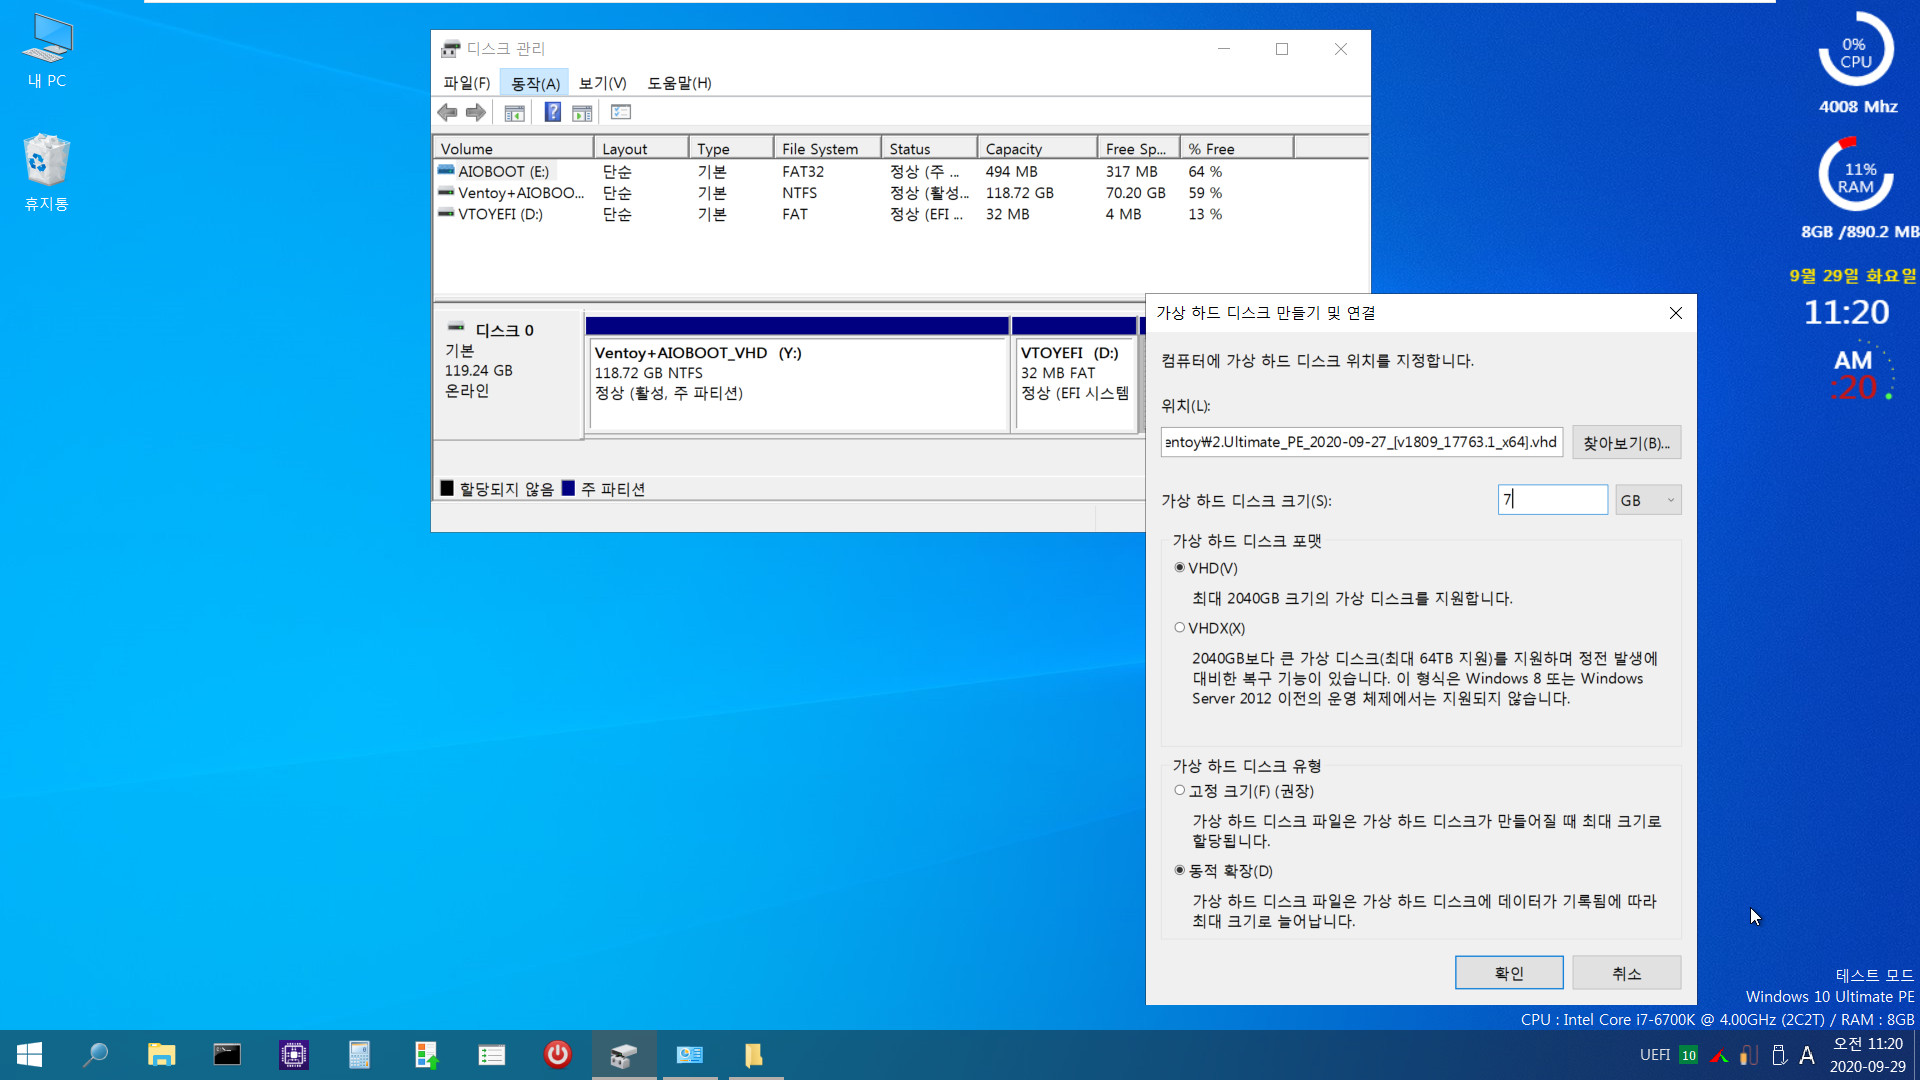Screen dimensions: 1920x1080
Task: Select the VTOYEFI (D:) 32 MB partition block
Action: [1075, 376]
